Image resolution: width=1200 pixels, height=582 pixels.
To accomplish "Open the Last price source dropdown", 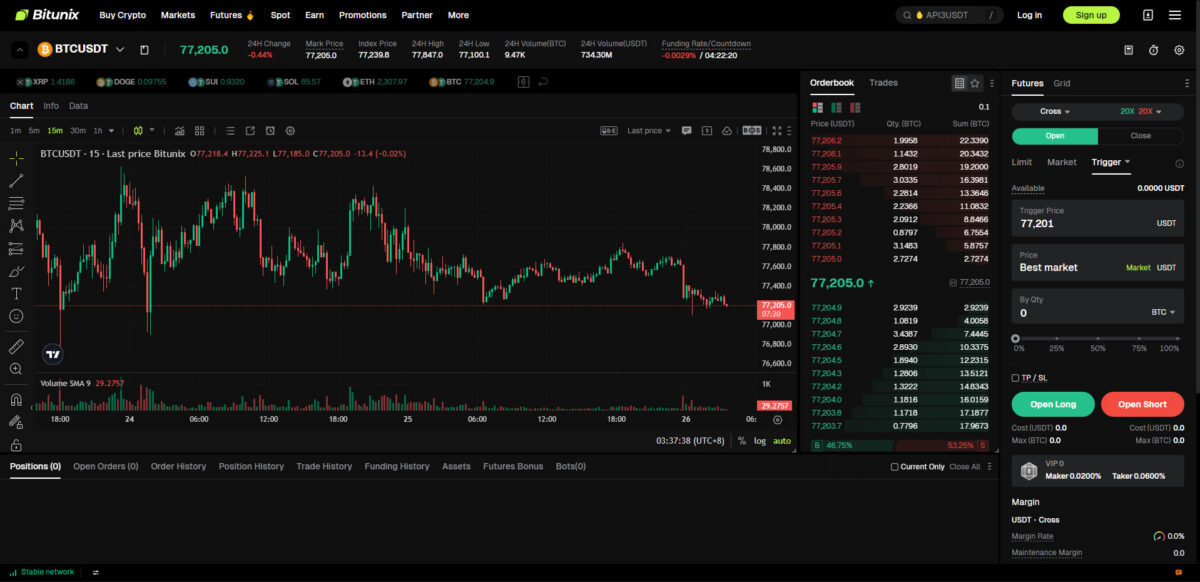I will point(650,130).
